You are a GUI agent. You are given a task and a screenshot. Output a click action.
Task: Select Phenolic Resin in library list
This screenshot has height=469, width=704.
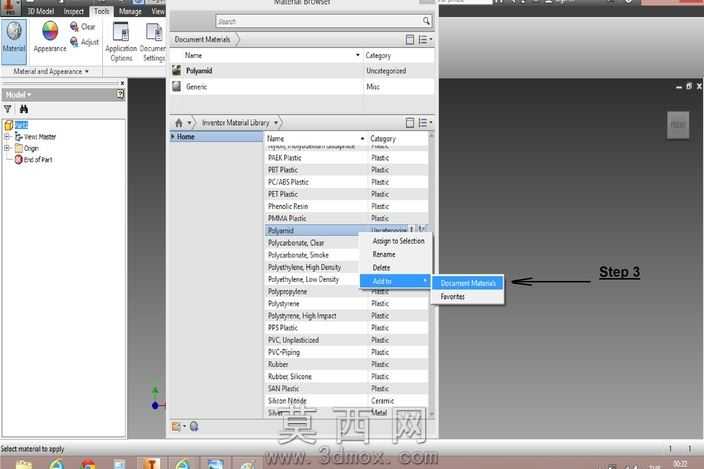pos(347,206)
